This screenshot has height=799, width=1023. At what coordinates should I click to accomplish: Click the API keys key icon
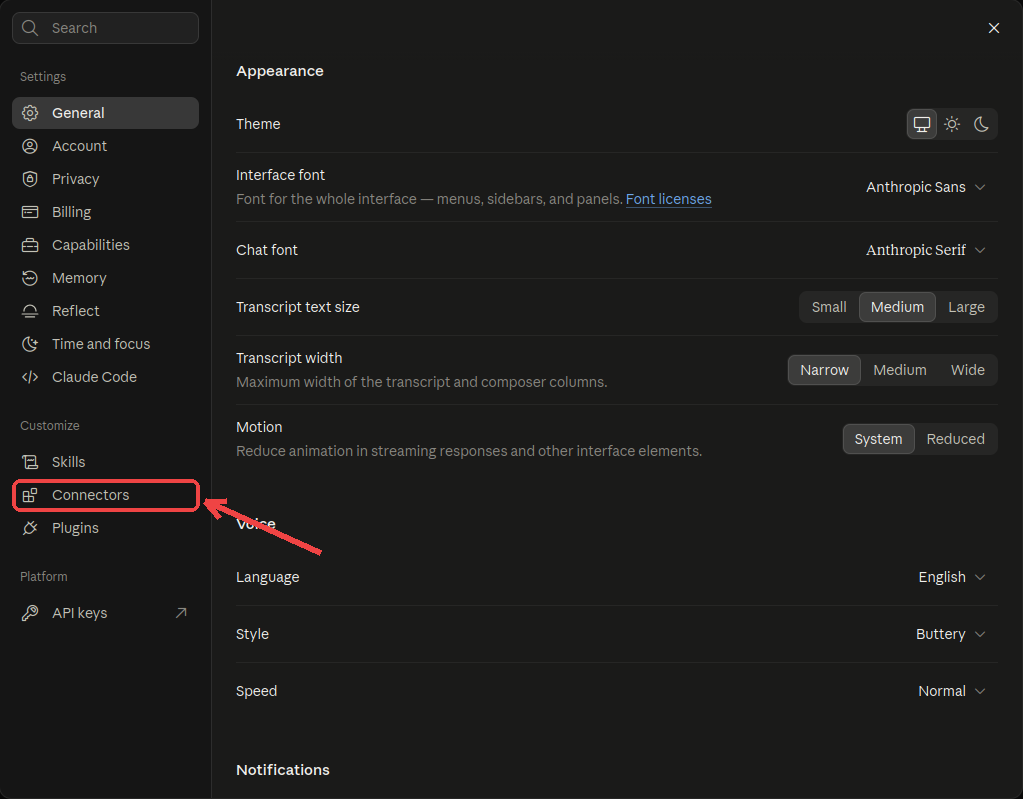point(30,613)
